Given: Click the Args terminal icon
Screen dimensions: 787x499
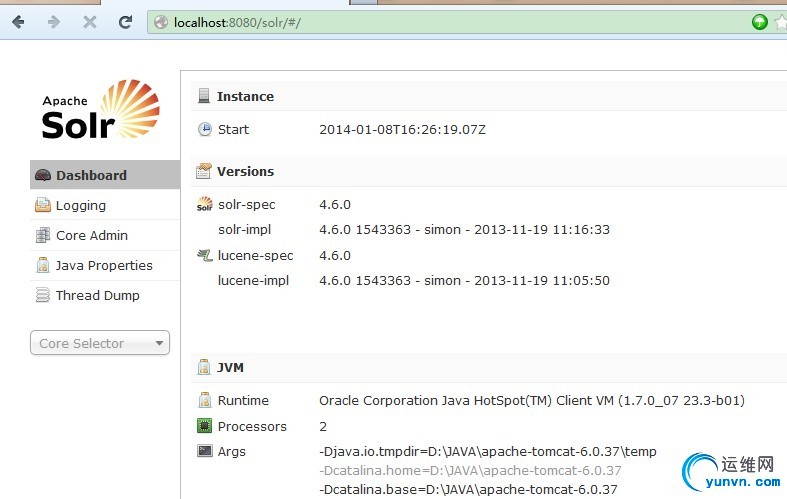Looking at the screenshot, I should pos(205,450).
